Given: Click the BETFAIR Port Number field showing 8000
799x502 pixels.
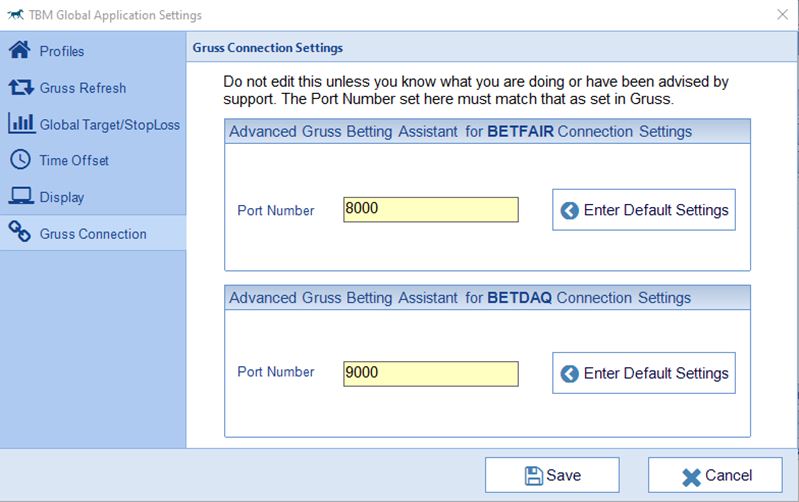Looking at the screenshot, I should (x=431, y=209).
